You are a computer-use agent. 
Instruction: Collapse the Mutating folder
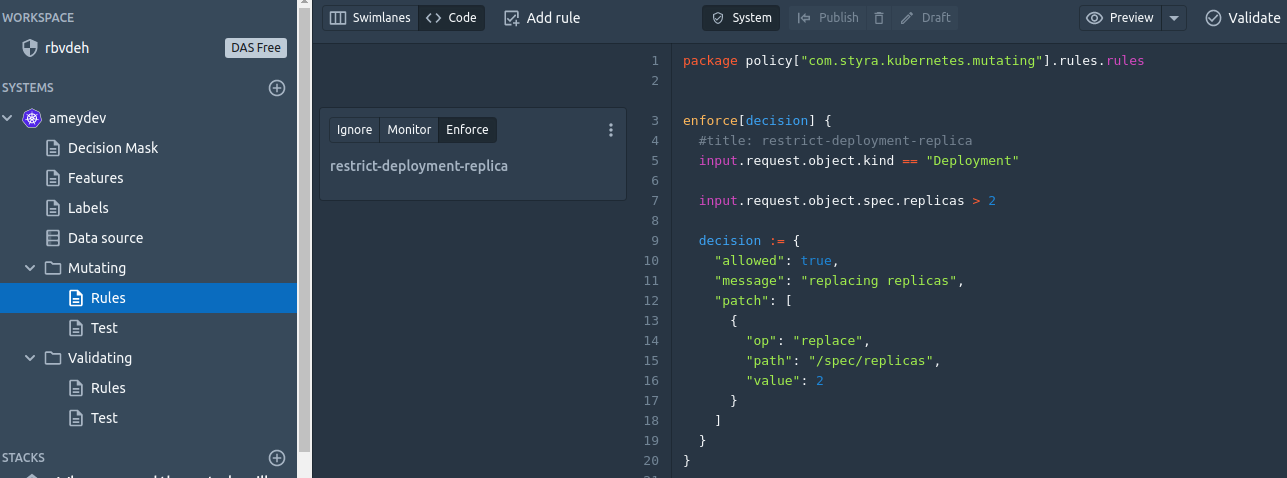coord(31,268)
